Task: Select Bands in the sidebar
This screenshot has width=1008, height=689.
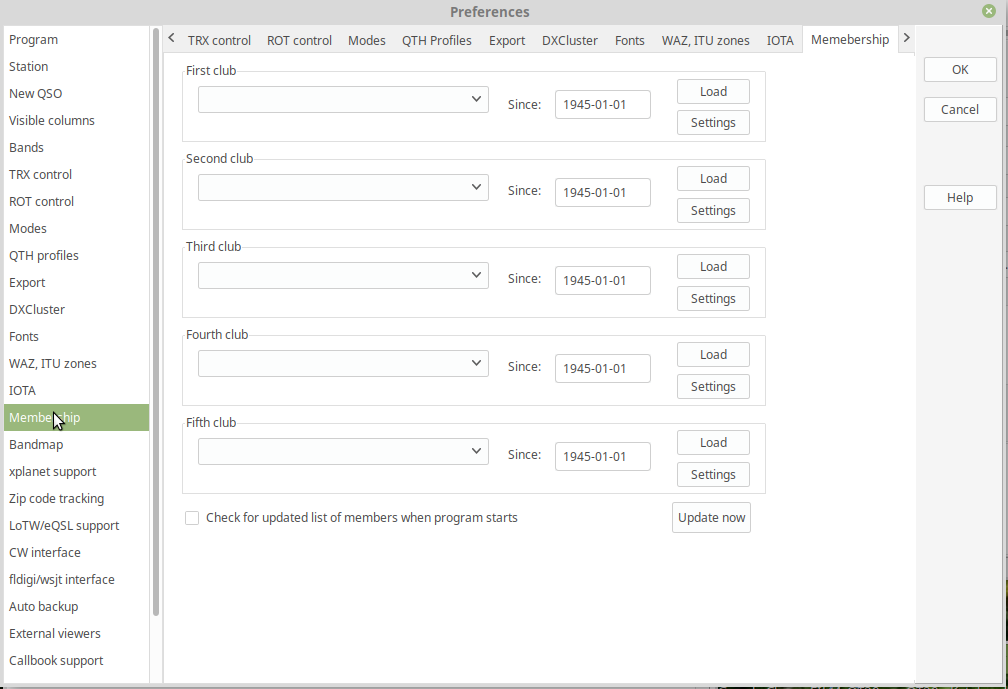Action: (x=76, y=147)
